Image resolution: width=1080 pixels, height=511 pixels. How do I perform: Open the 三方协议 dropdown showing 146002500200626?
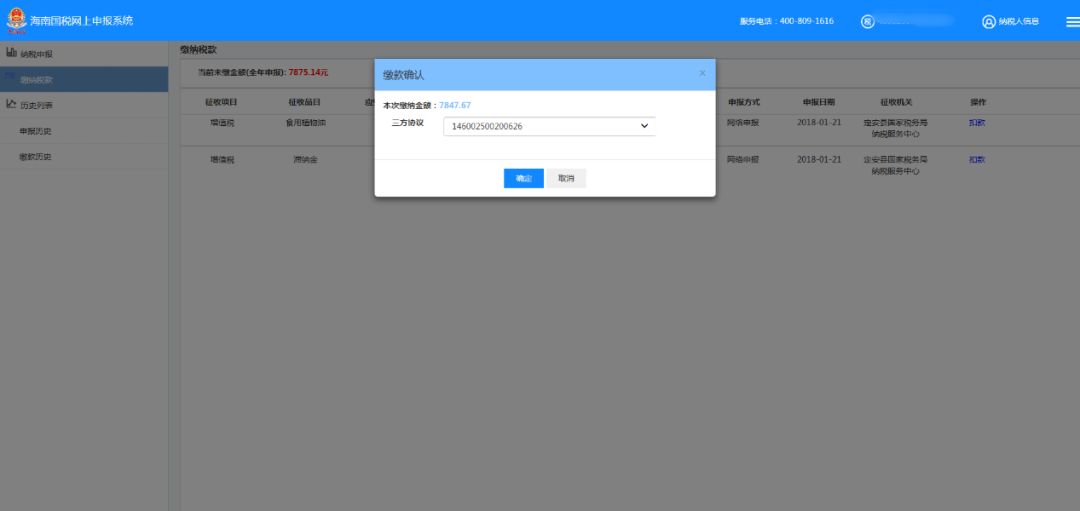549,127
